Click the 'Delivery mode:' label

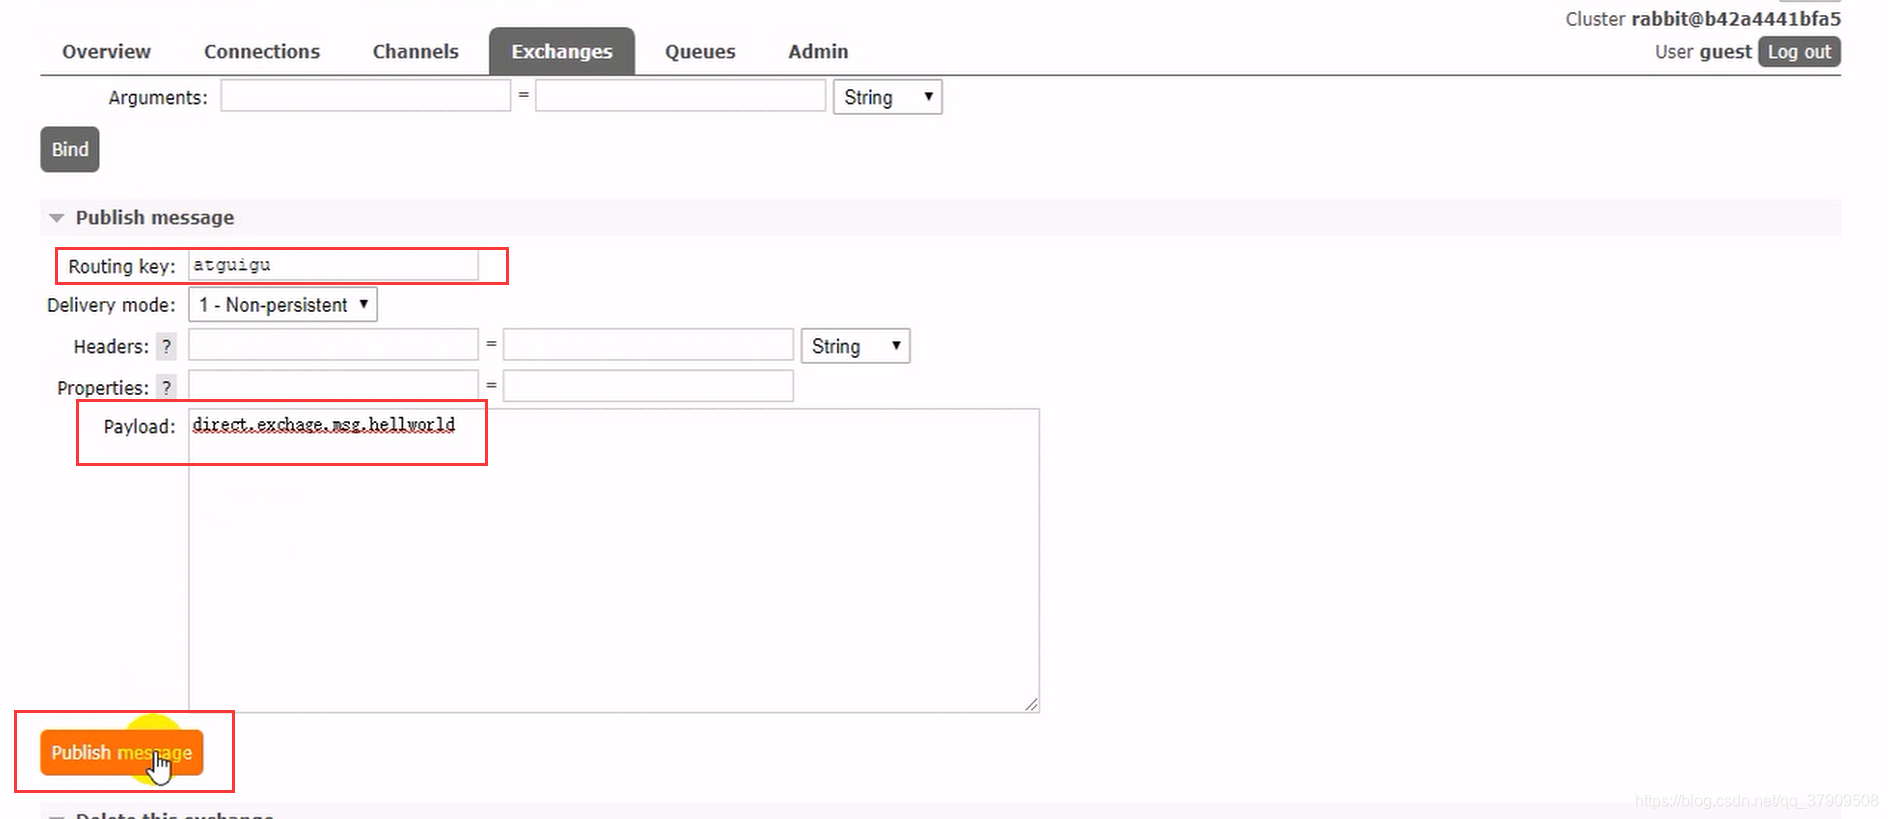coord(111,305)
